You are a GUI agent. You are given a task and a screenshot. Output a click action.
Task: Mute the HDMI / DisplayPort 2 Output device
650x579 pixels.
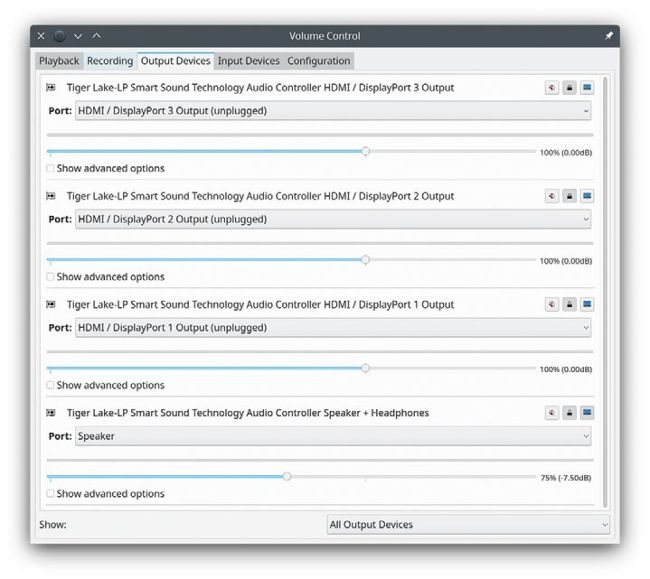click(551, 196)
